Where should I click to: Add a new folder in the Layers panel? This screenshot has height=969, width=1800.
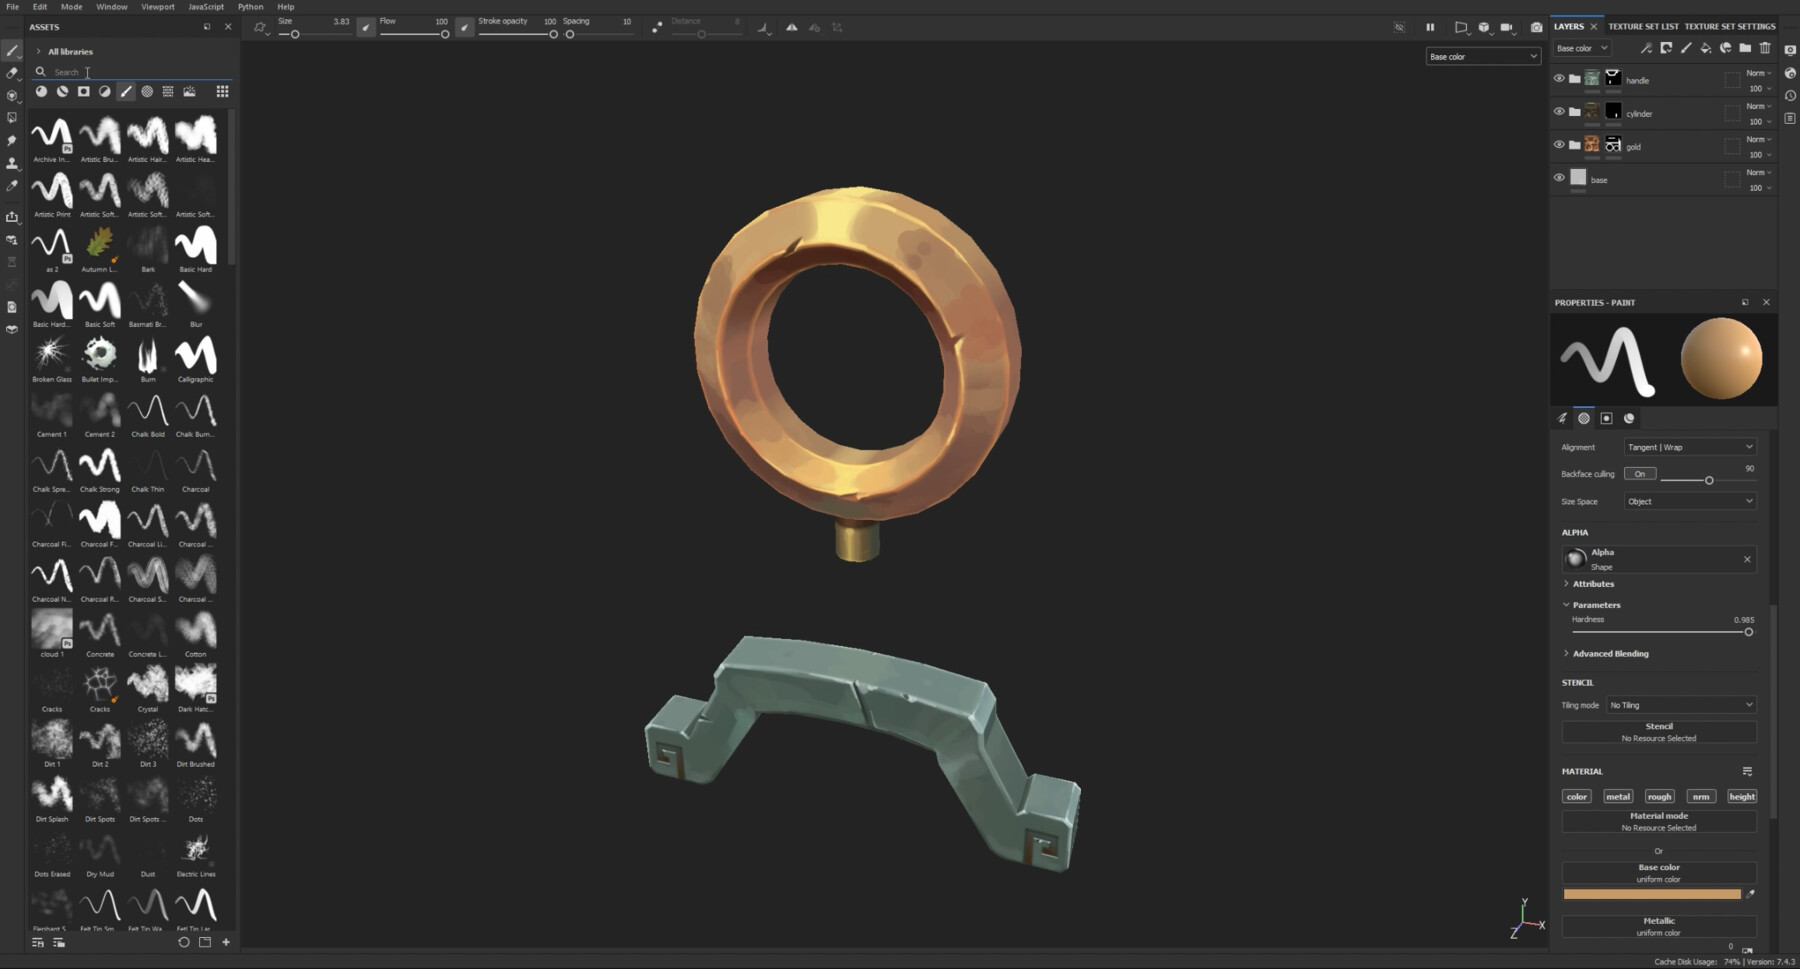click(x=1746, y=48)
